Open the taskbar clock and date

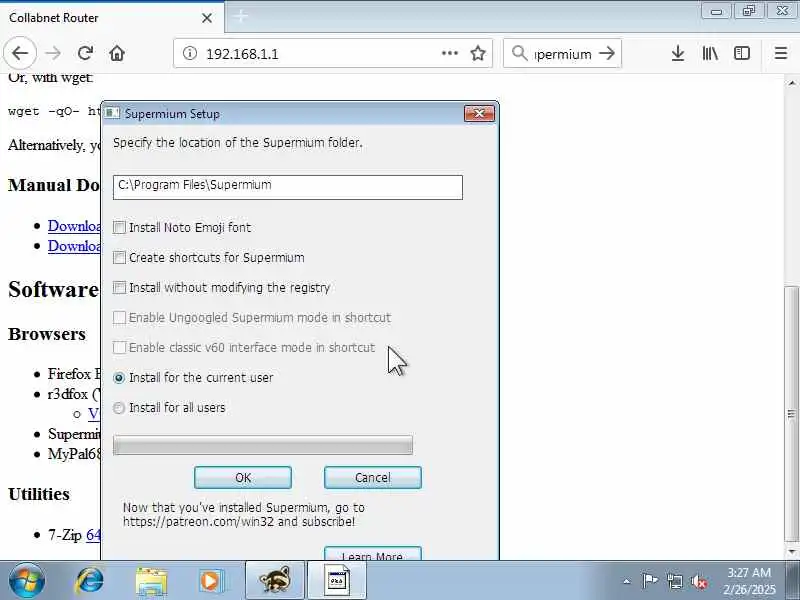pos(749,581)
